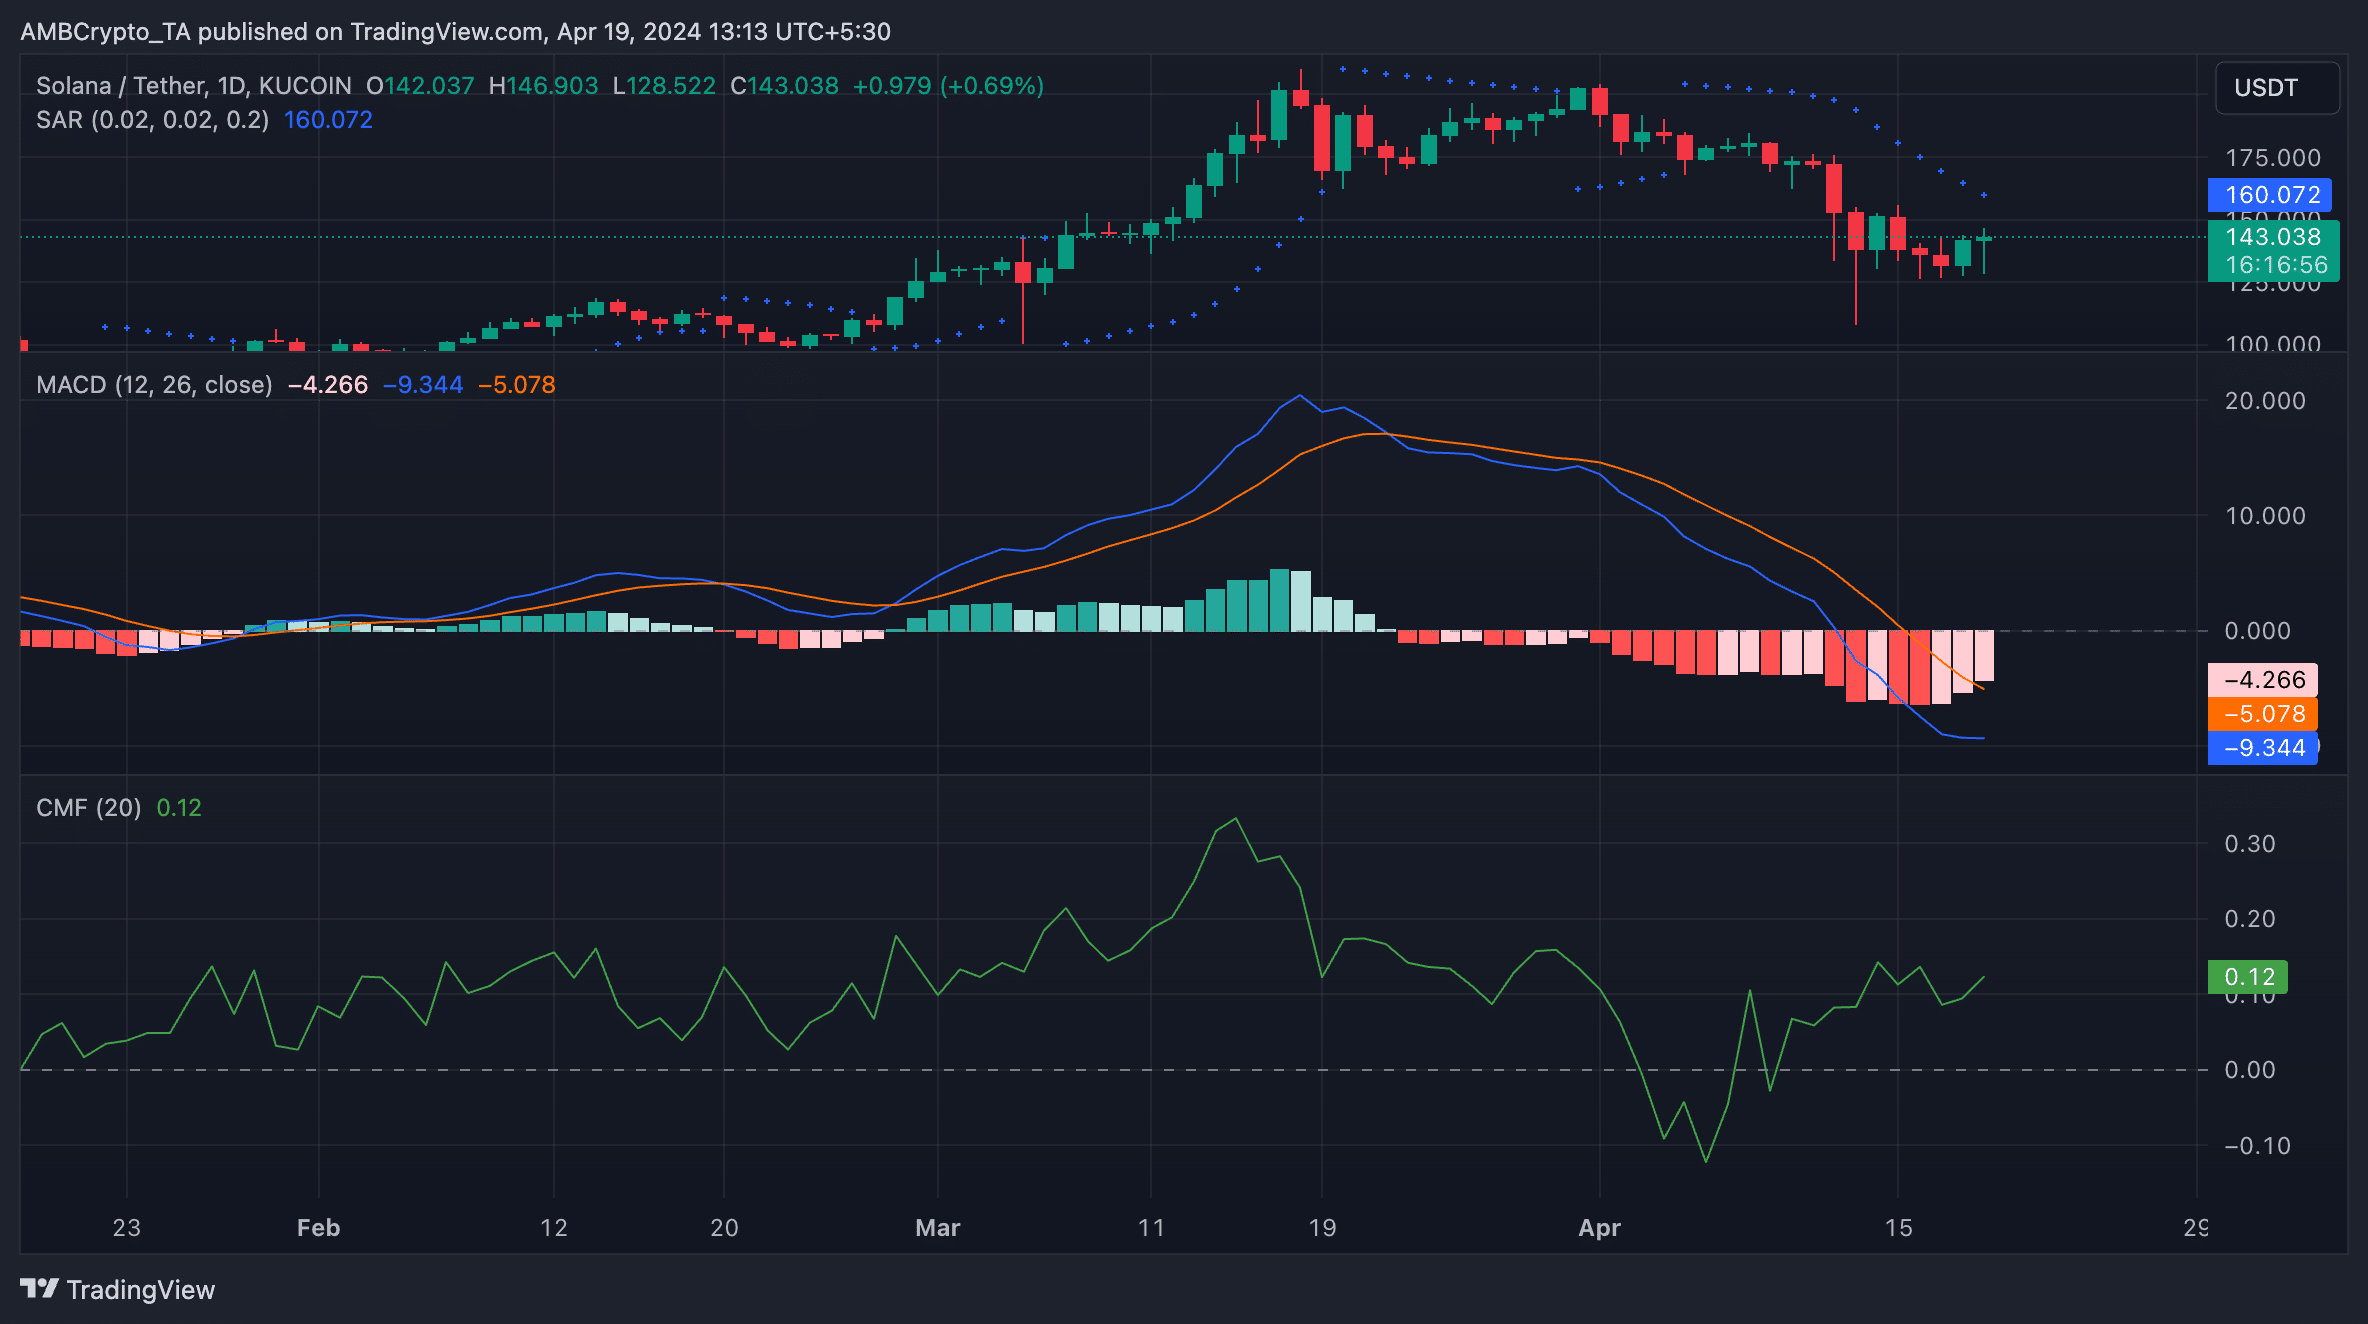This screenshot has width=2368, height=1324.
Task: Click the 20.000 MACD axis label
Action: [x=2265, y=401]
